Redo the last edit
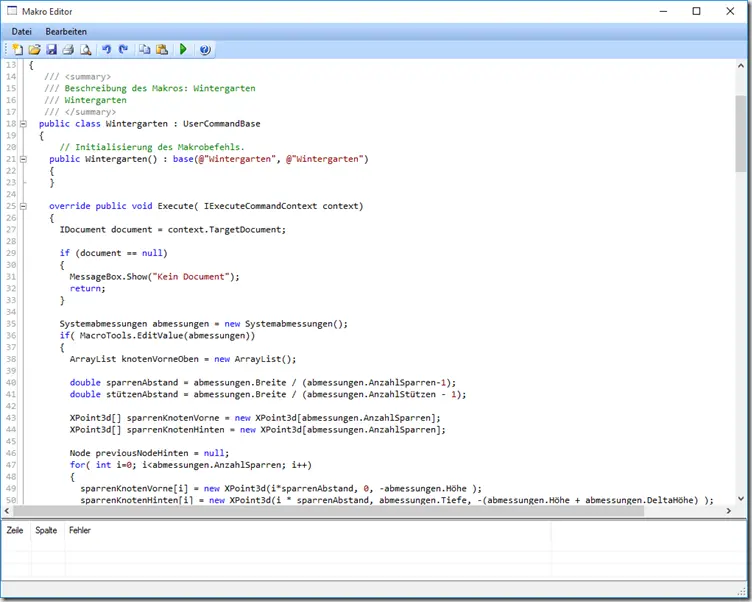This screenshot has height=602, width=752. pos(123,49)
